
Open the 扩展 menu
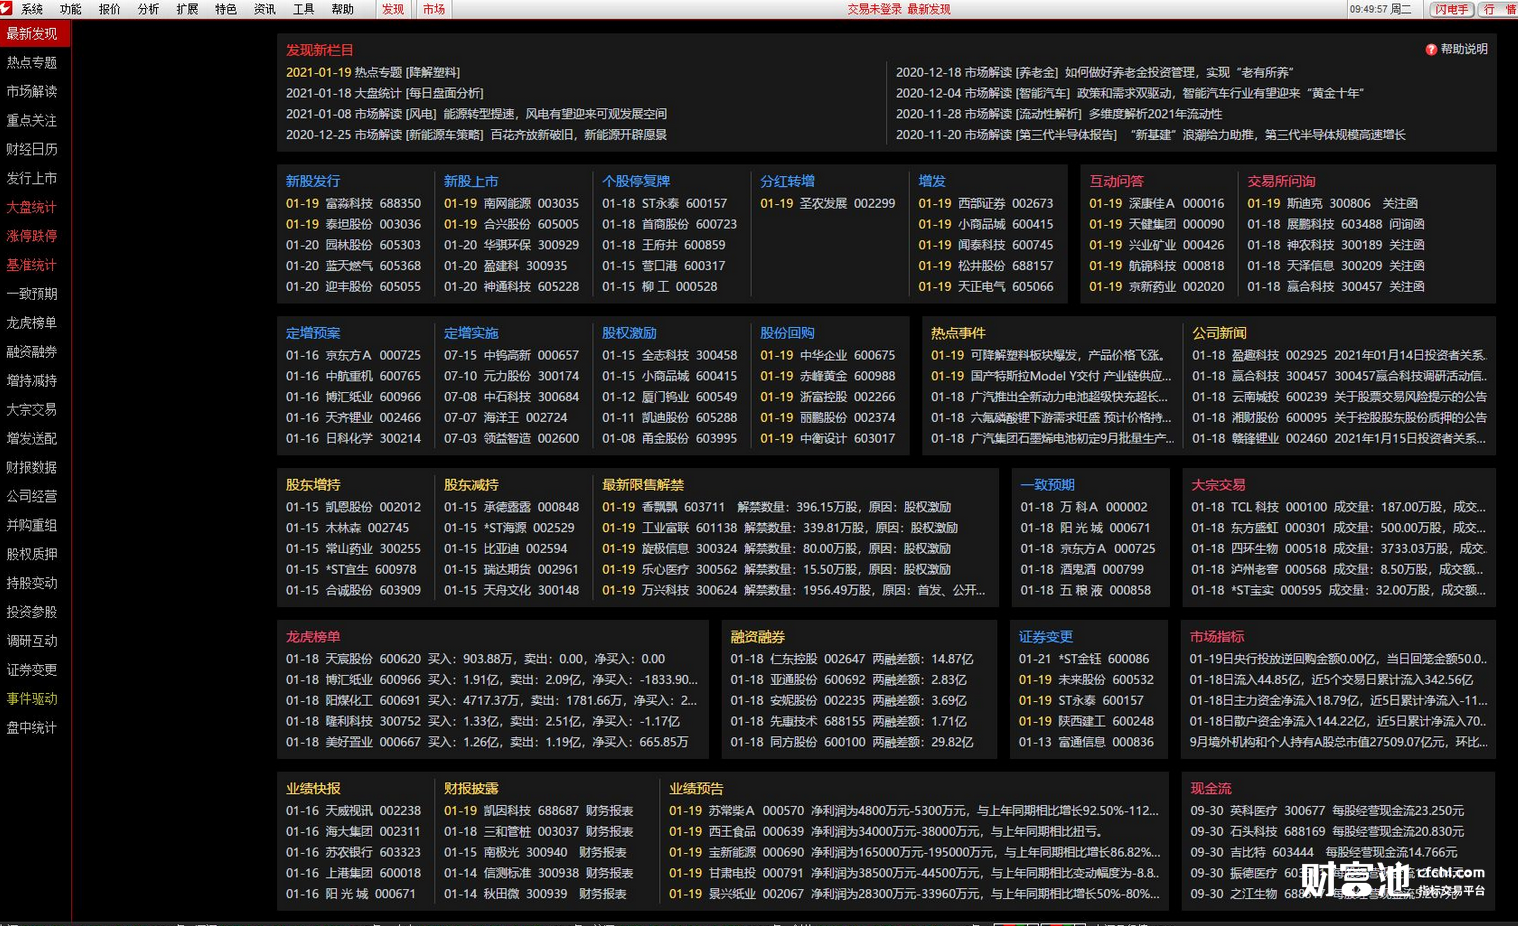tap(187, 9)
